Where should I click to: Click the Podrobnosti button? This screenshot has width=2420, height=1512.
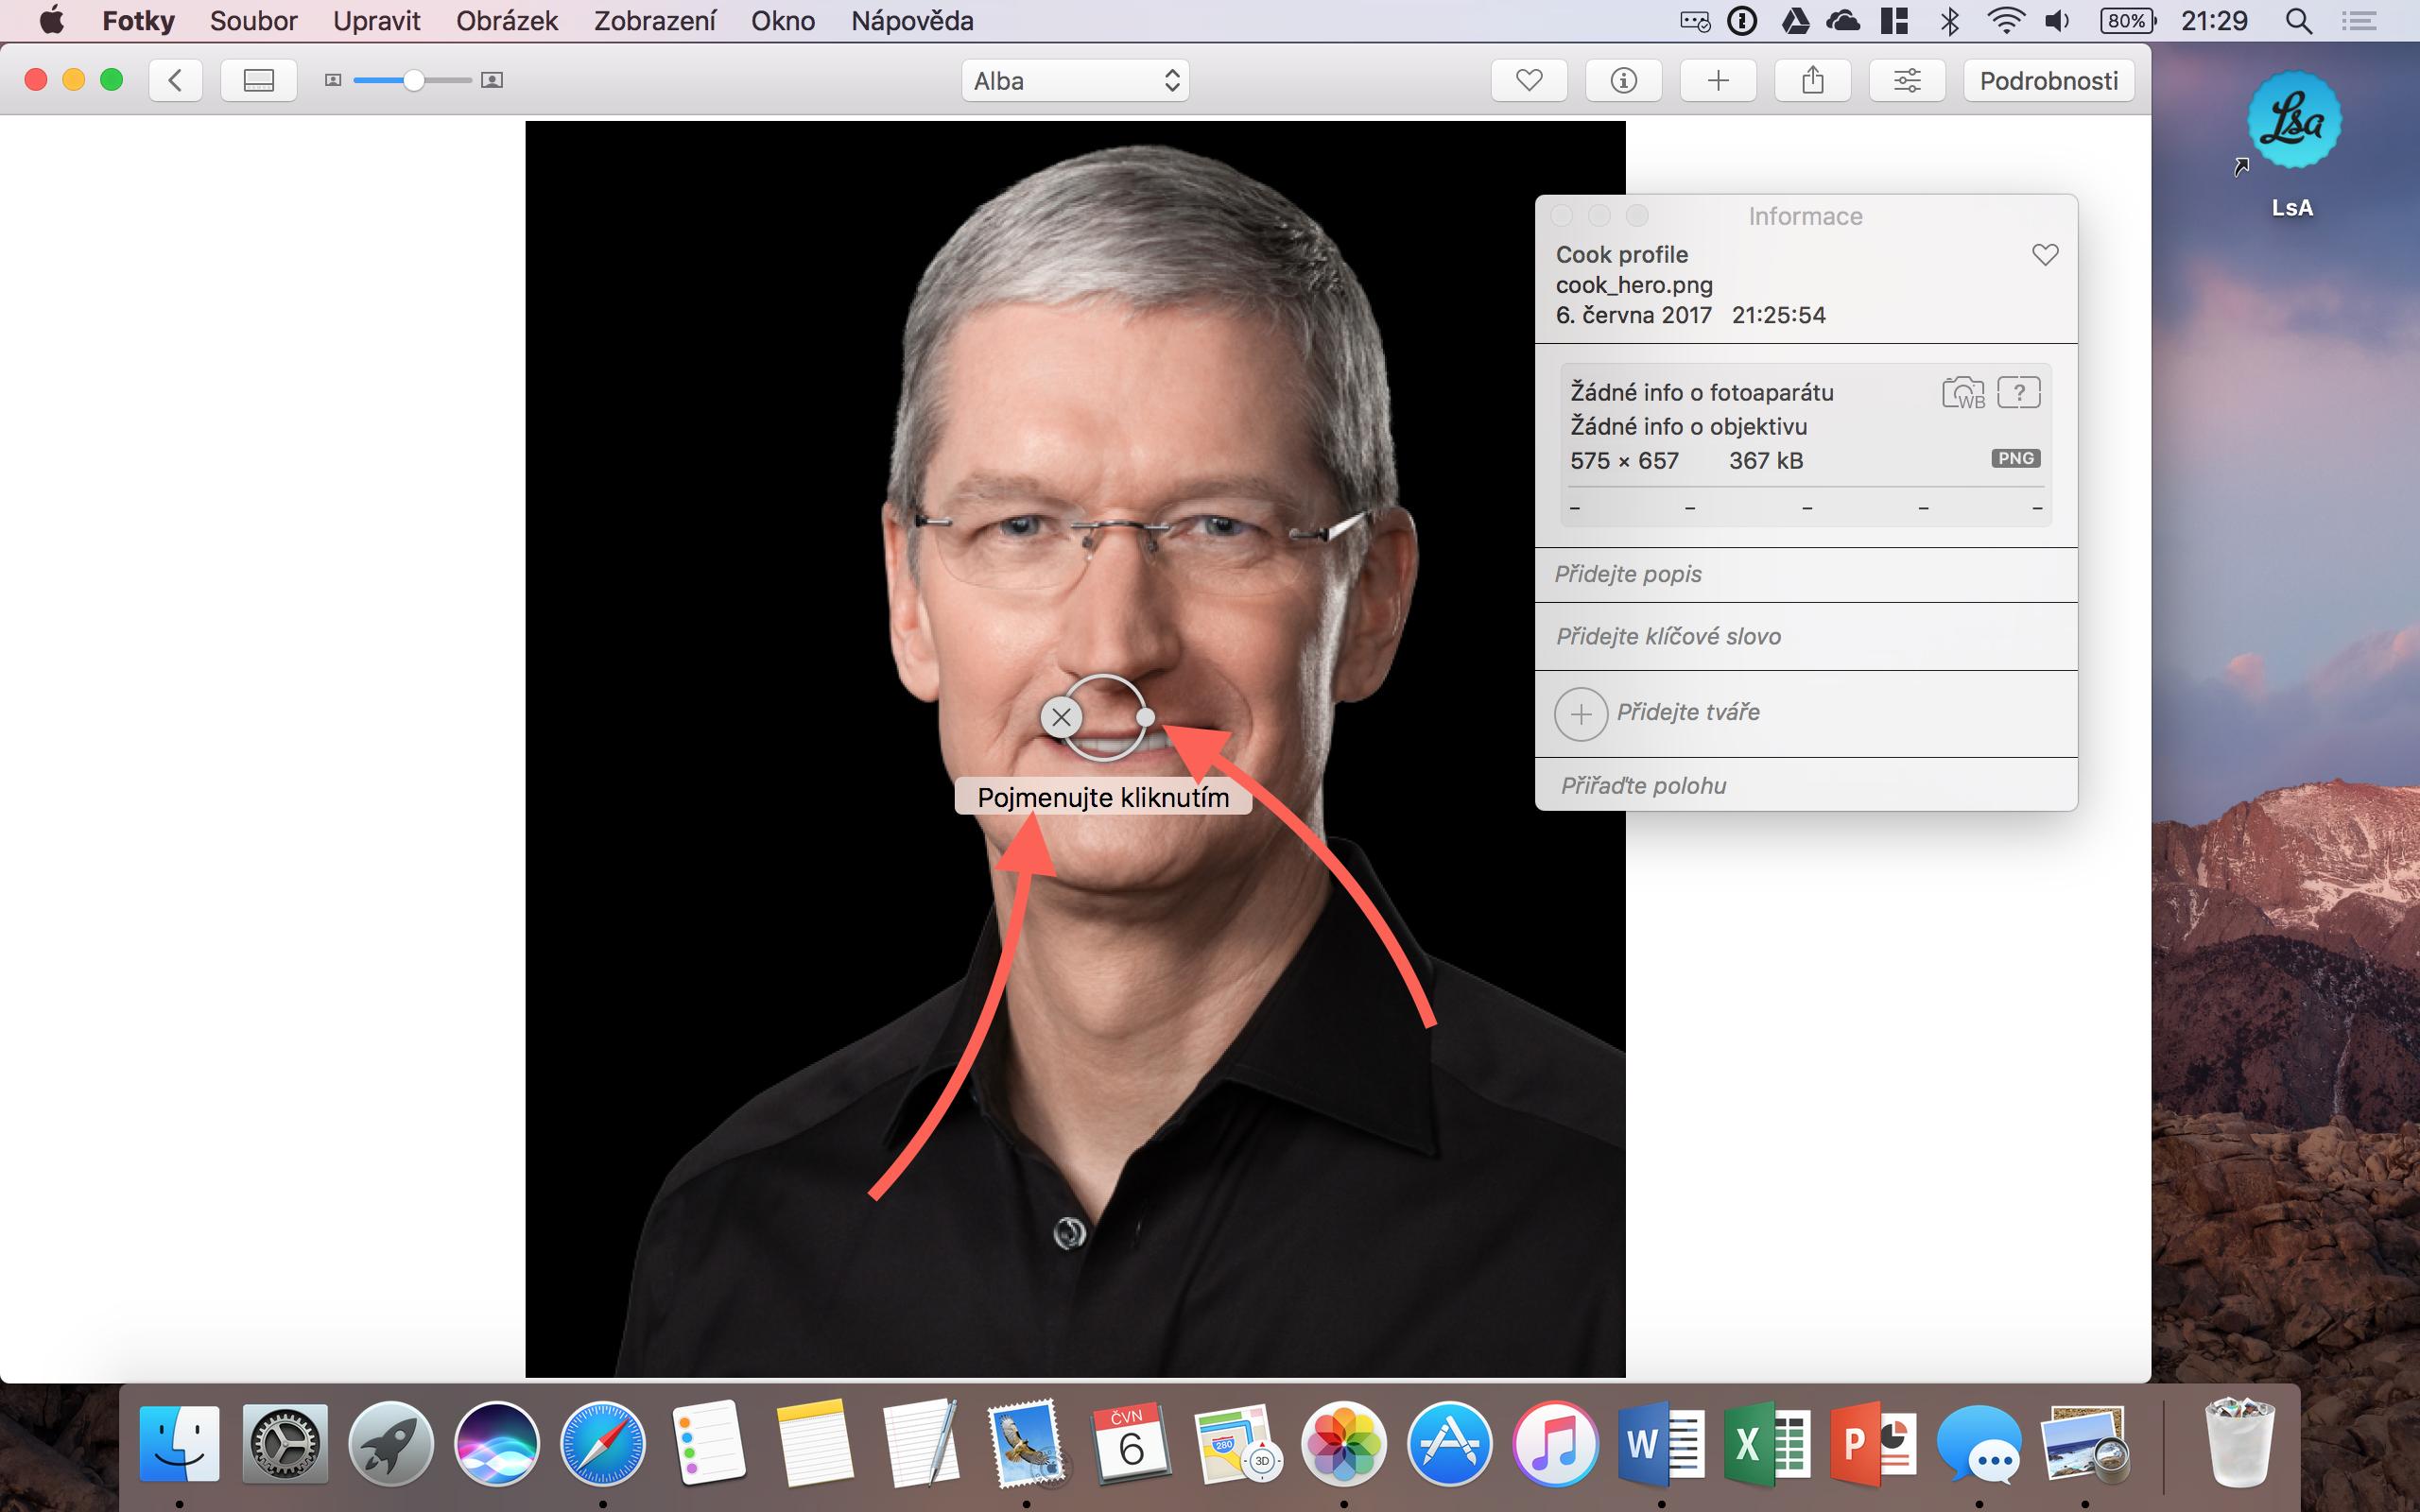(2048, 80)
